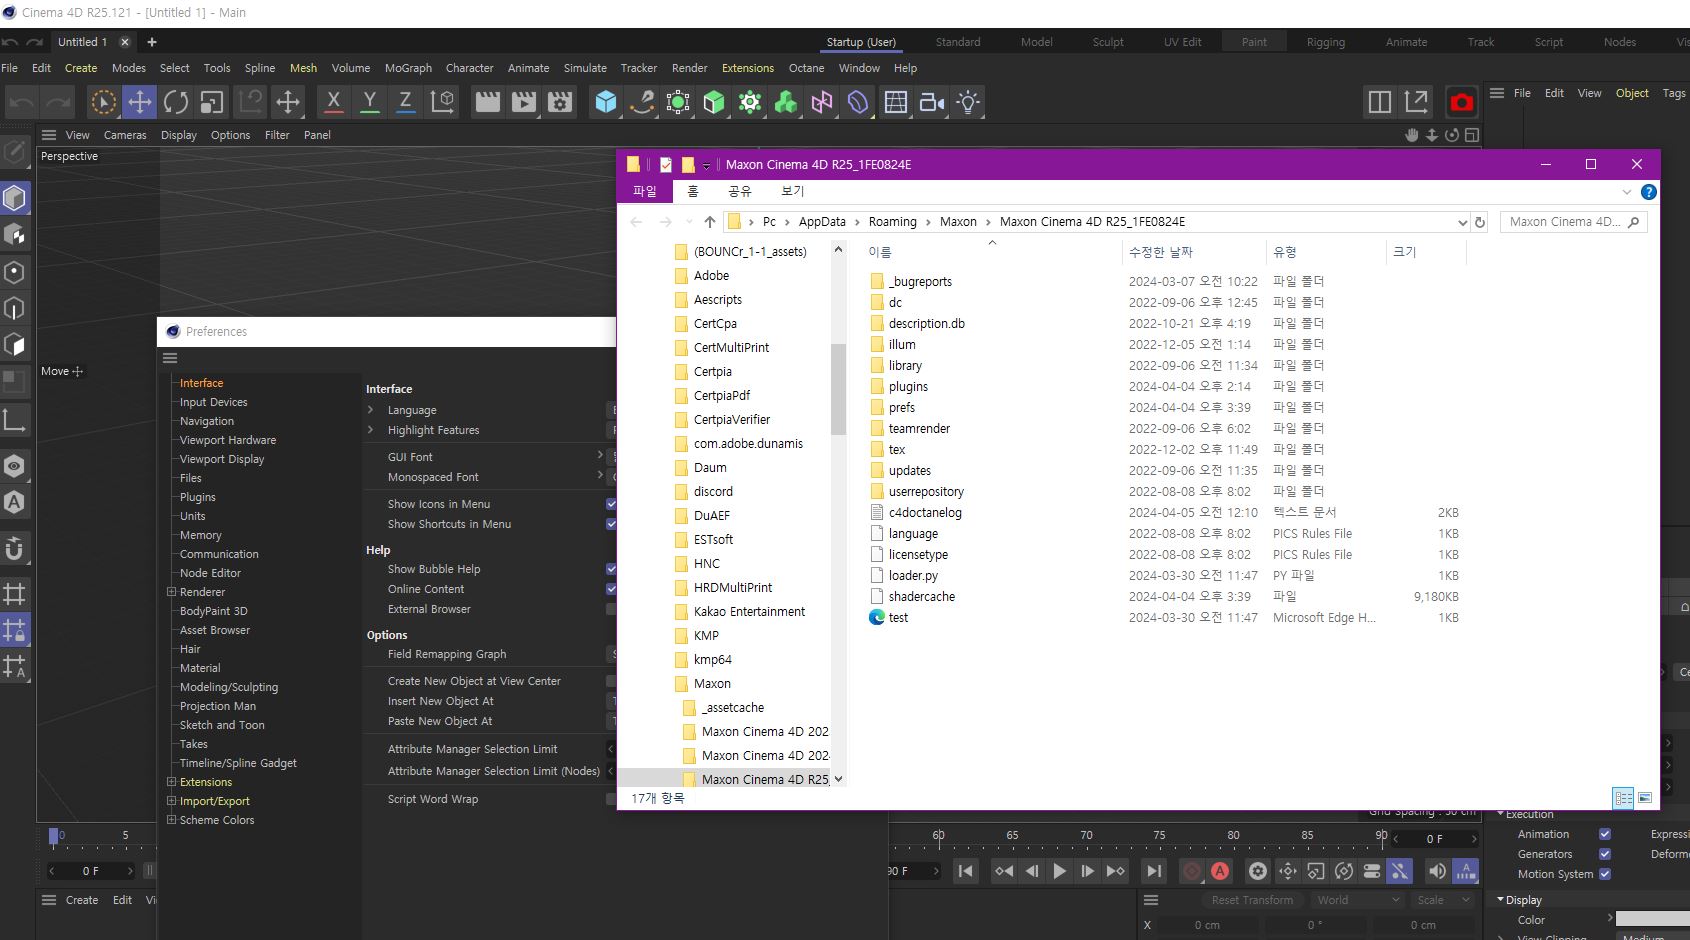
Task: Click the Explorer search box
Action: [1573, 222]
